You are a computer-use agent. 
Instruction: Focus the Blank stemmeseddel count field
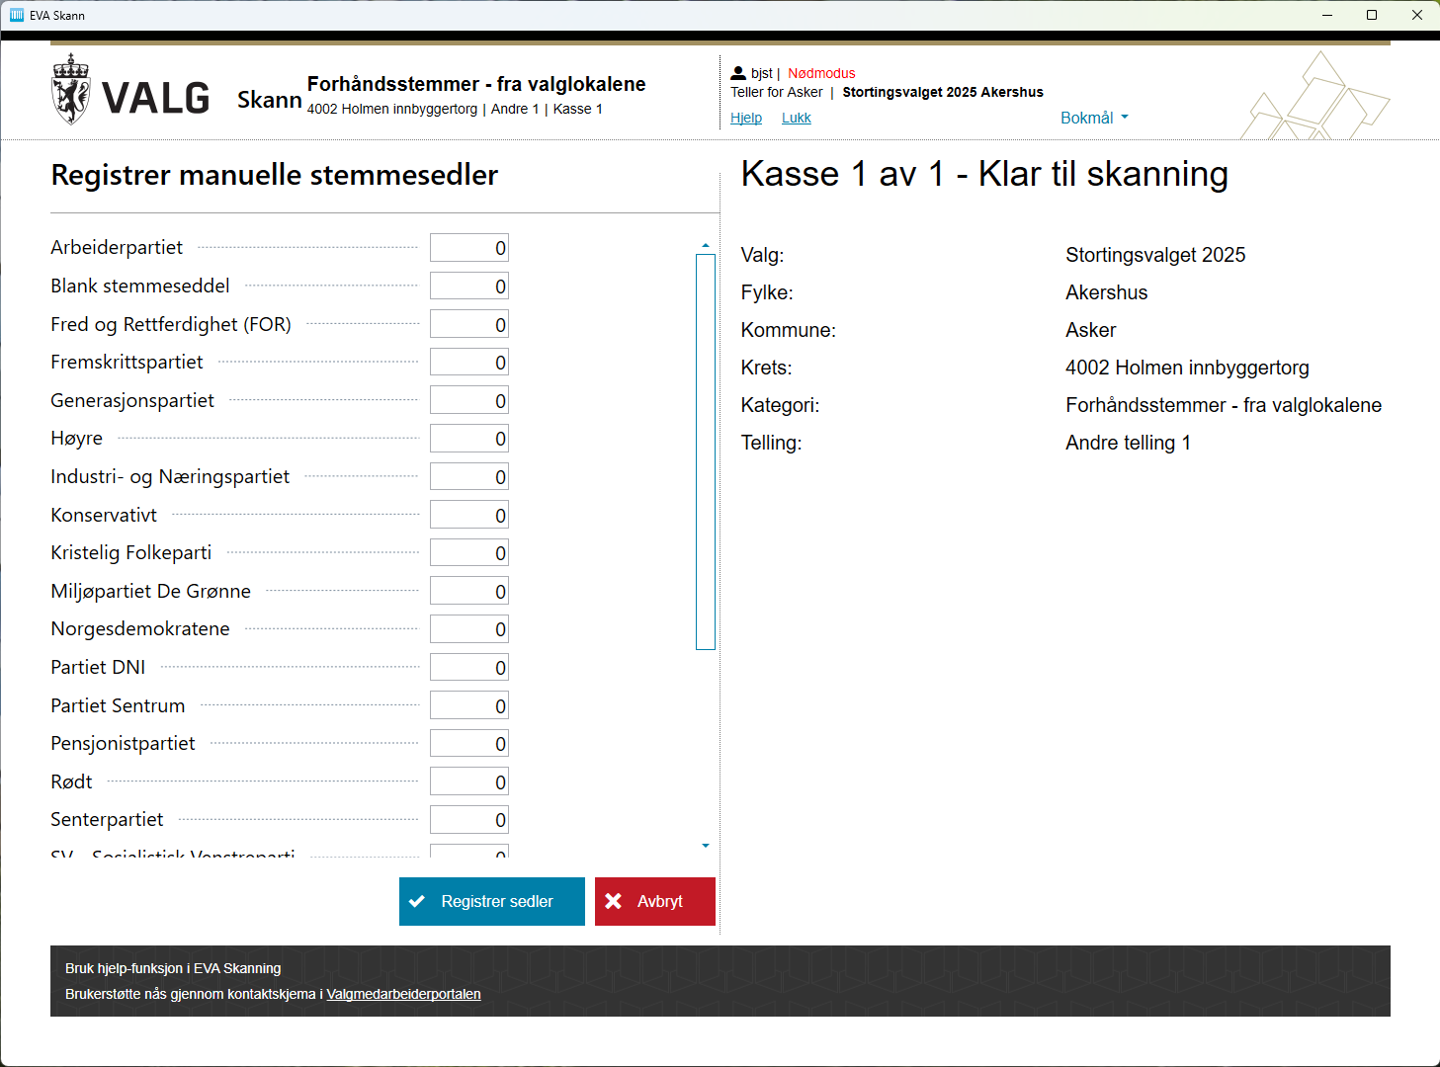coord(469,286)
